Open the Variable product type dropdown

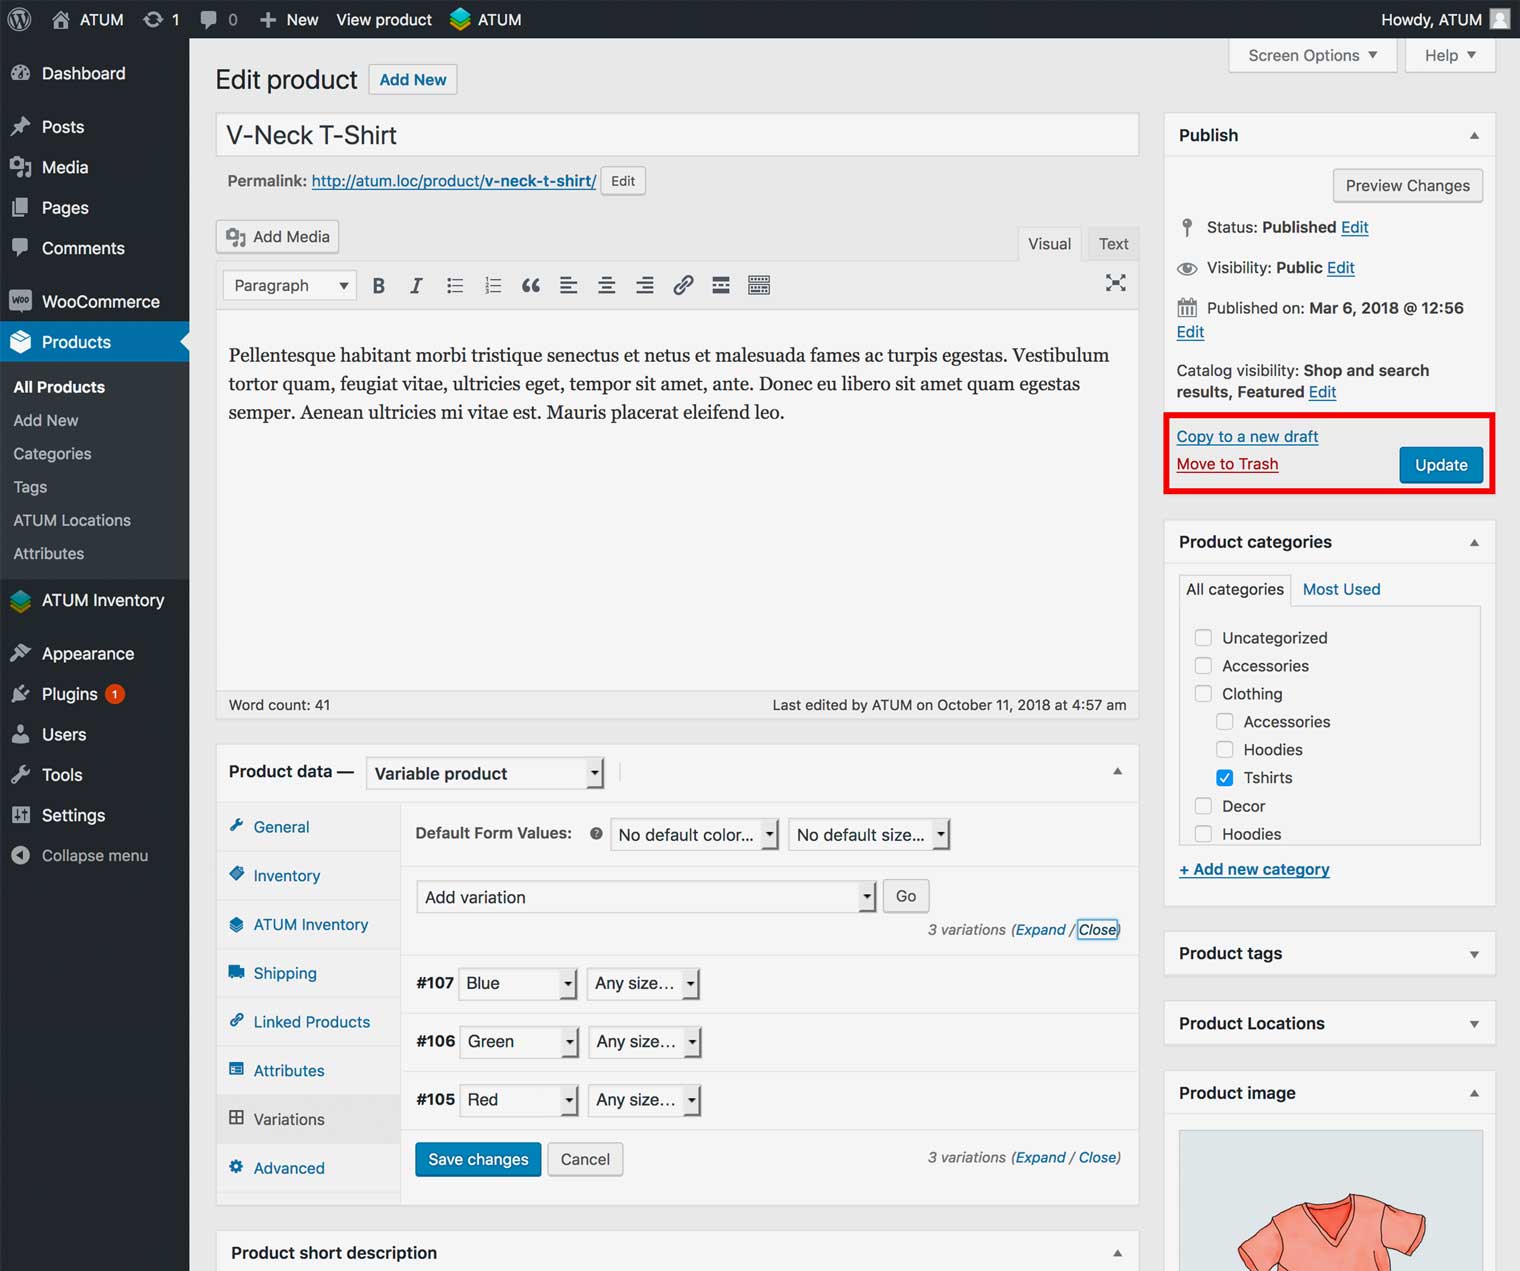point(486,773)
